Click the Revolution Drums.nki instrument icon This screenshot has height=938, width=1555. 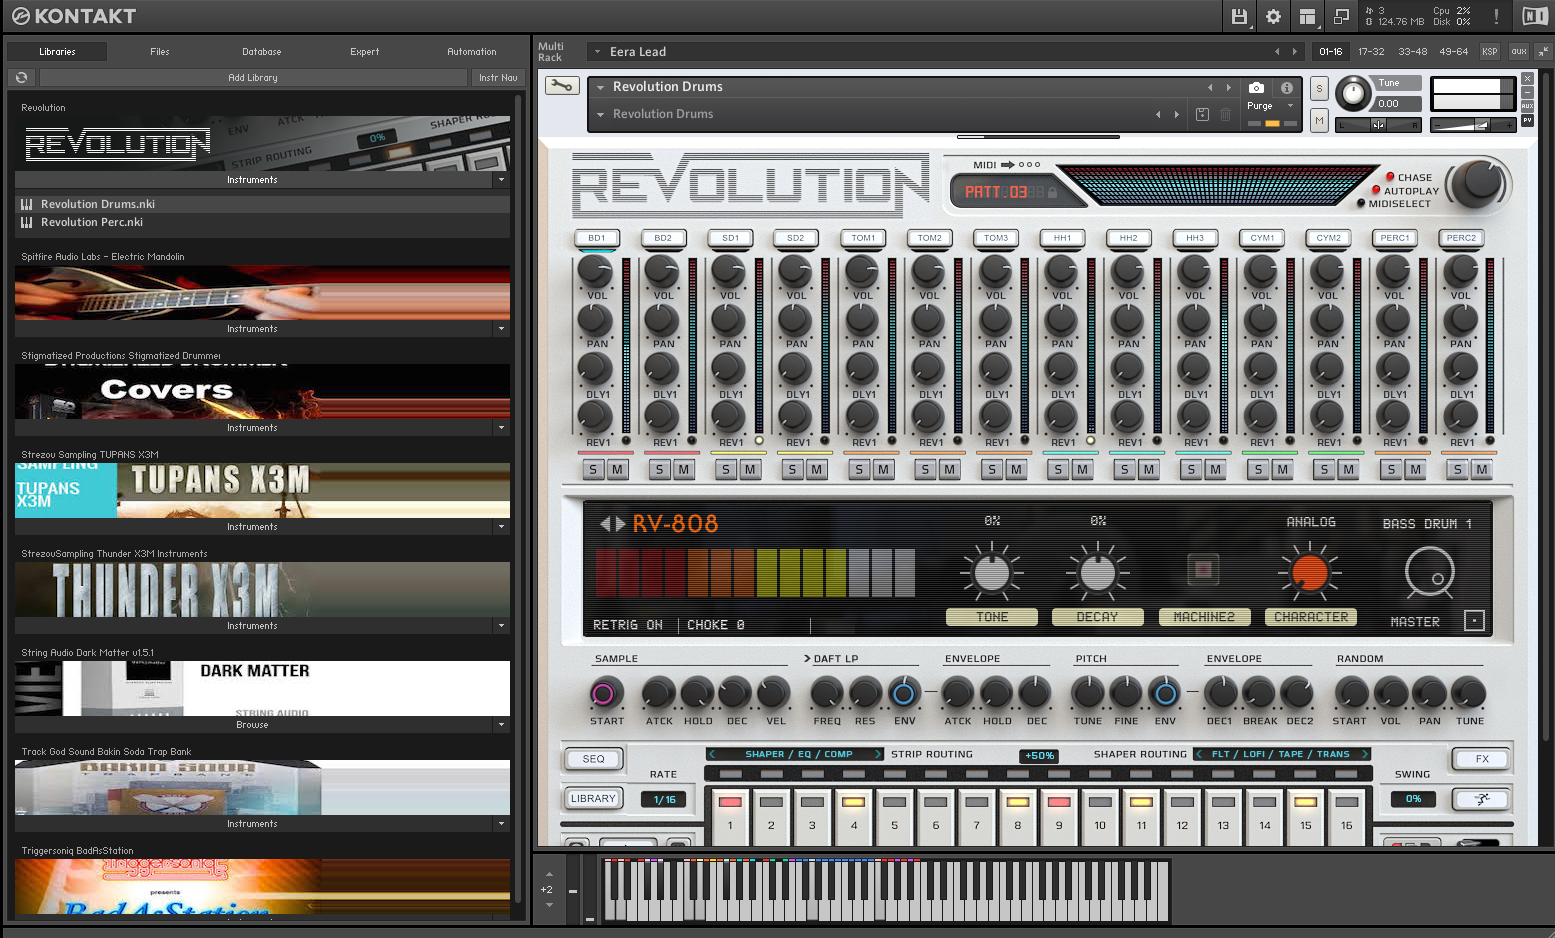pyautogui.click(x=27, y=204)
